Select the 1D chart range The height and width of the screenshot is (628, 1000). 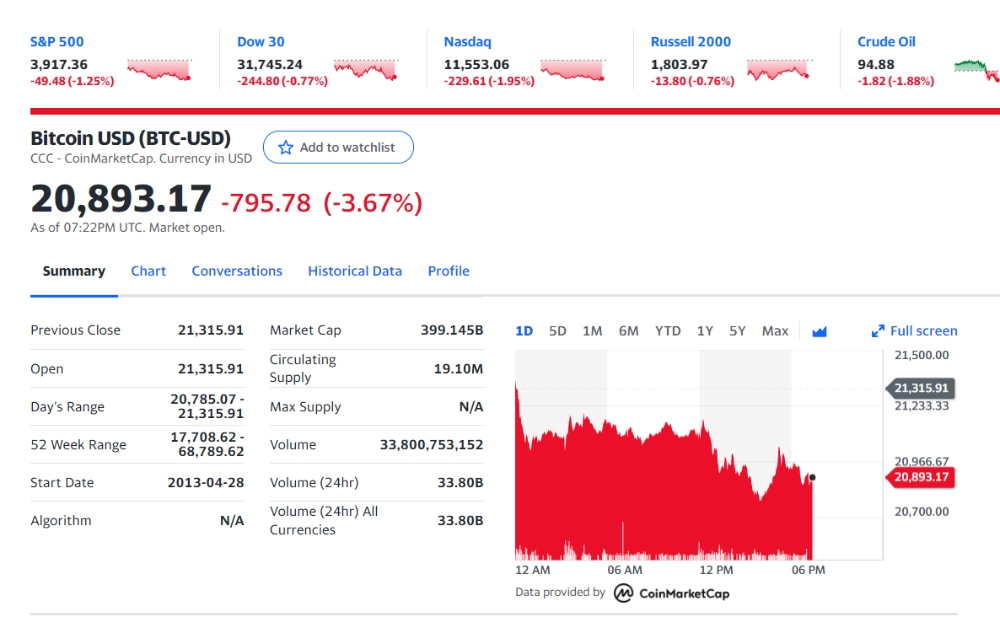pos(524,331)
